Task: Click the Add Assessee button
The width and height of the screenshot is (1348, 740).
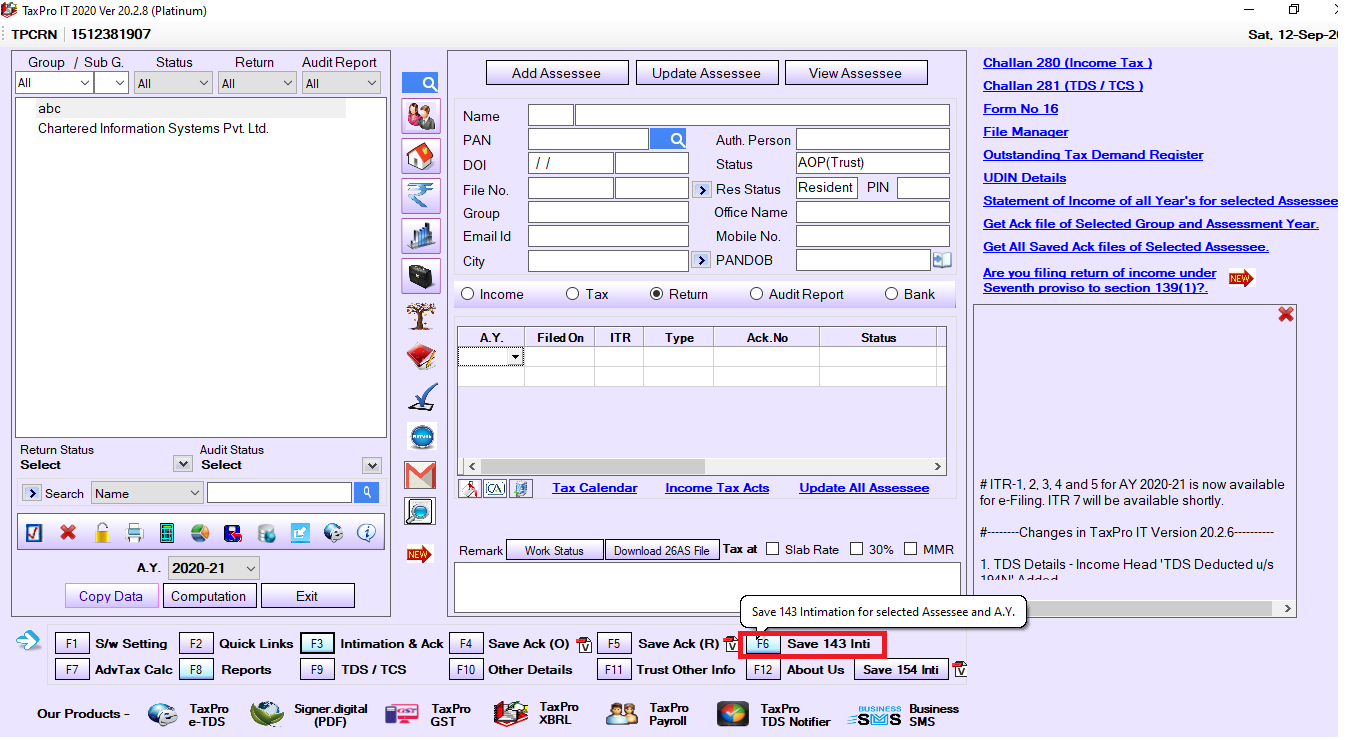Action: tap(557, 73)
